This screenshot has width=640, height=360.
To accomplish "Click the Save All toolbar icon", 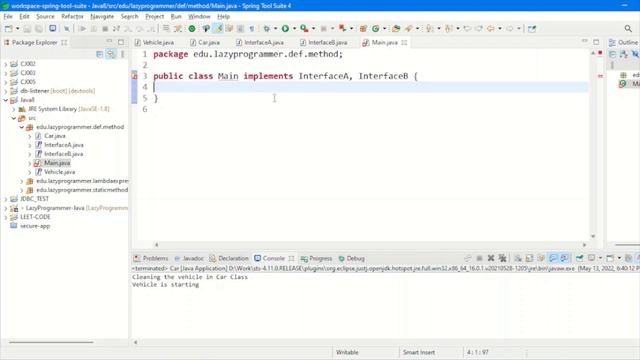I will [x=38, y=29].
